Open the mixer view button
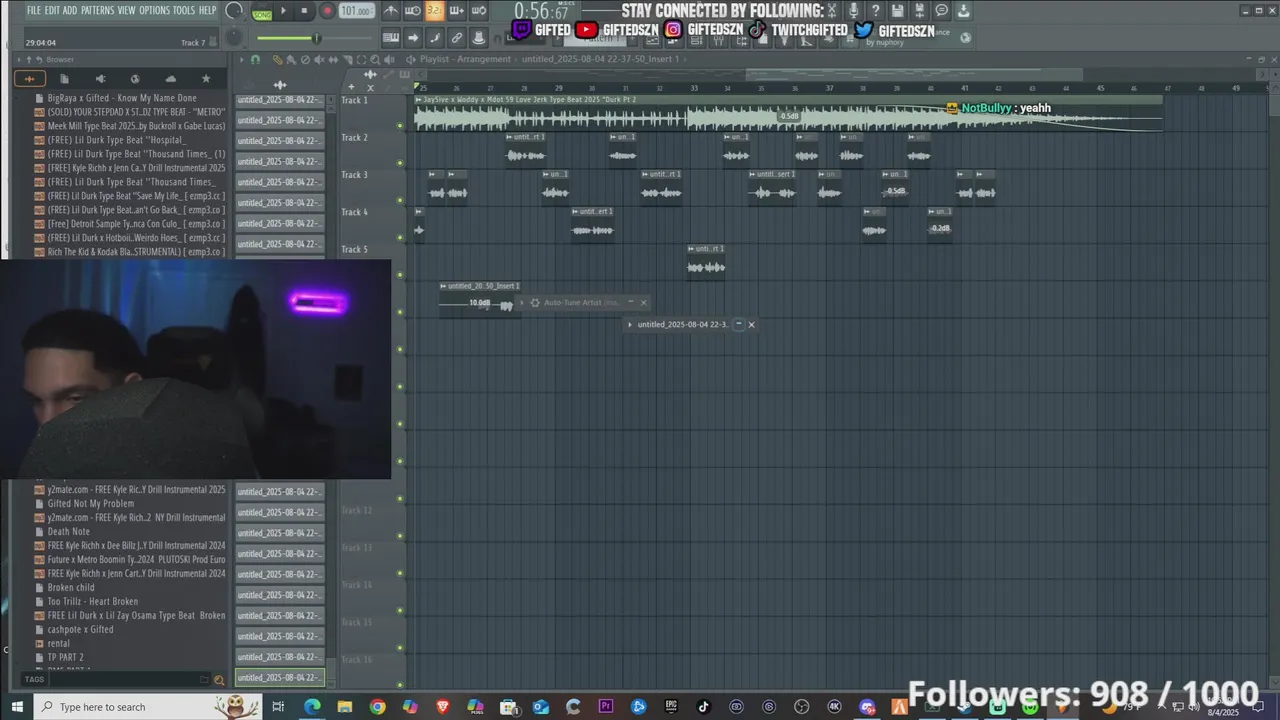1280x720 pixels. (x=719, y=41)
